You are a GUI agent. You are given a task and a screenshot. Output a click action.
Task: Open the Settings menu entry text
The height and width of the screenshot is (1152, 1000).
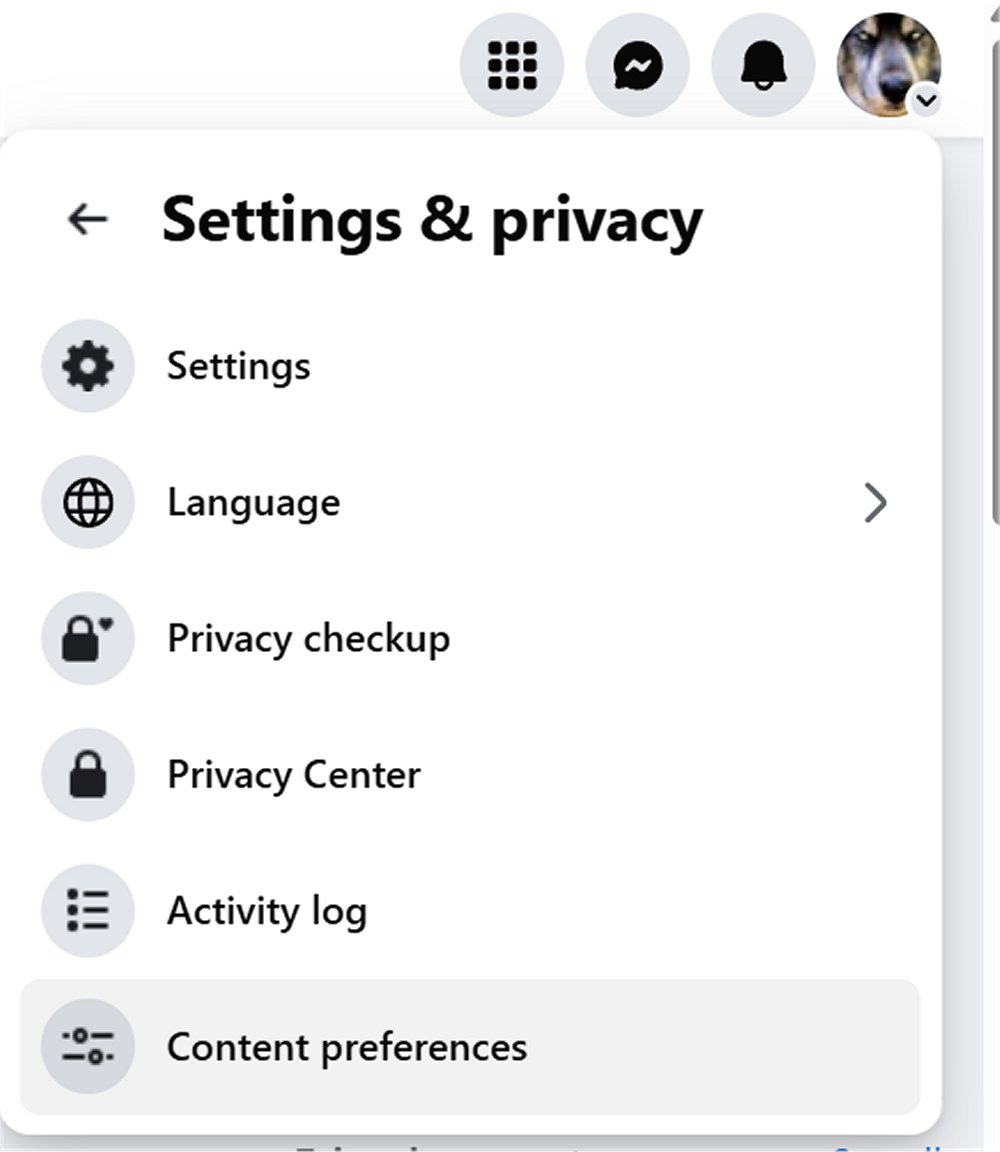(x=238, y=366)
